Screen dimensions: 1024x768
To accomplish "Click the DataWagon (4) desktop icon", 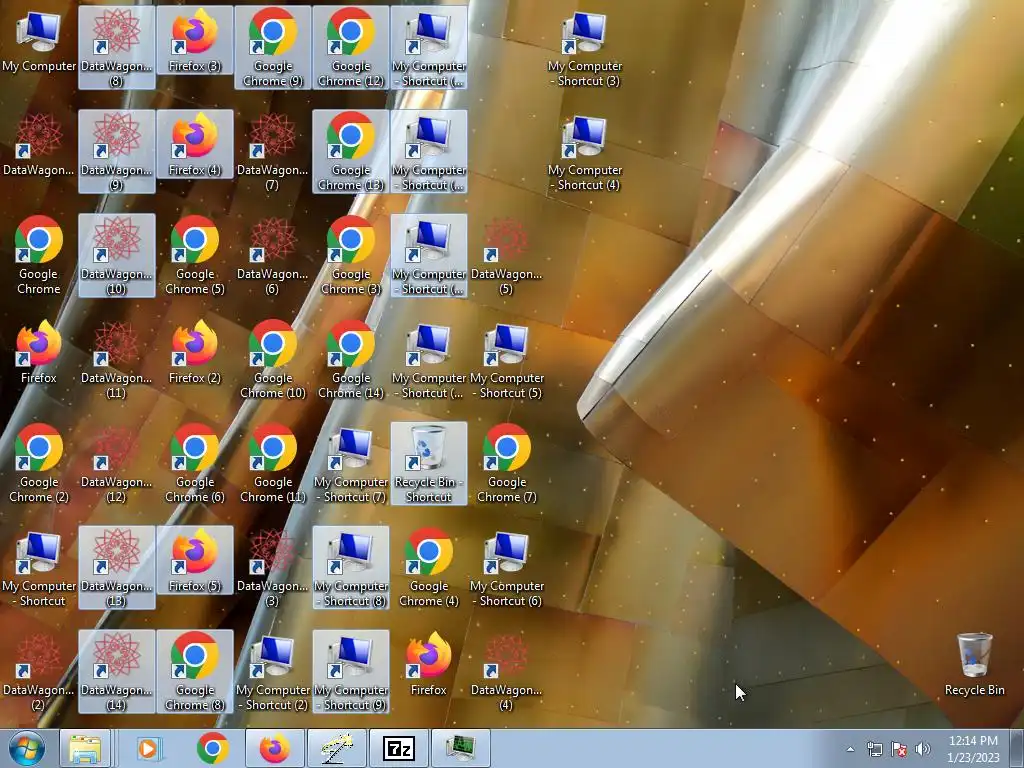I will [x=507, y=671].
